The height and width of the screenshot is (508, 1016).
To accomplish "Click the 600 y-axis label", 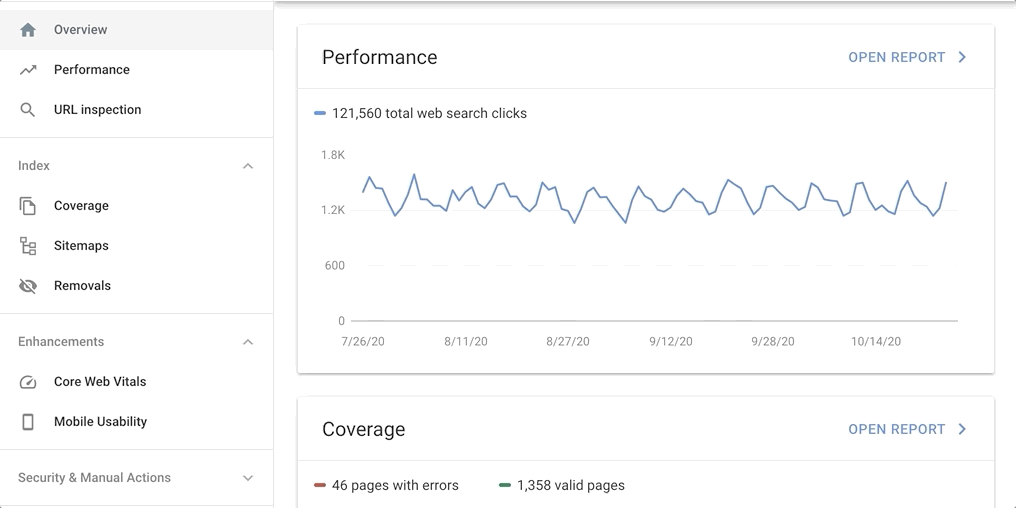I will coord(334,266).
